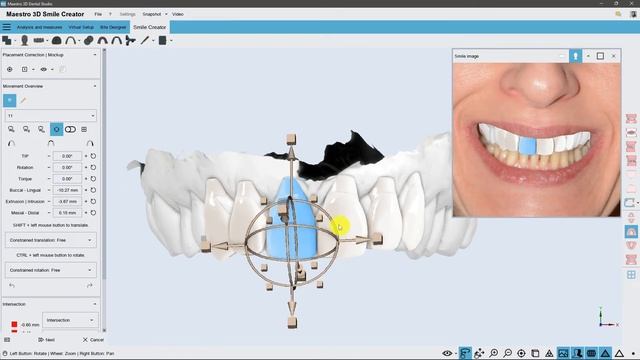
Task: Zoom in using bottom magnifier plus icon
Action: point(493,353)
